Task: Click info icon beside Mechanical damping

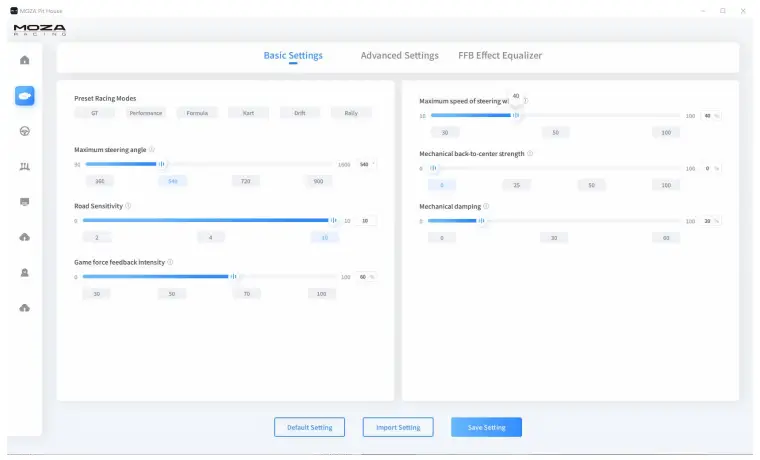Action: (486, 206)
